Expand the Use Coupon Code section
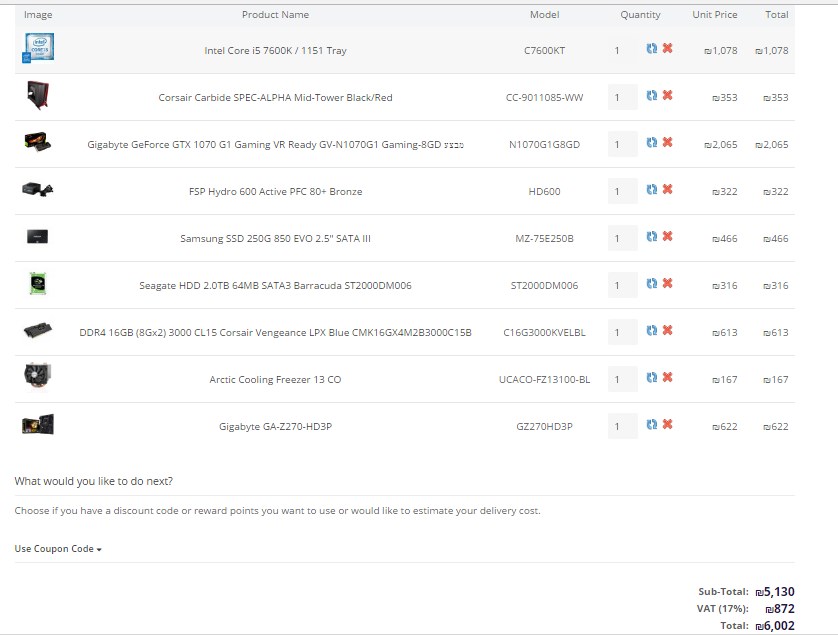Viewport: 838px width, 635px height. point(58,549)
